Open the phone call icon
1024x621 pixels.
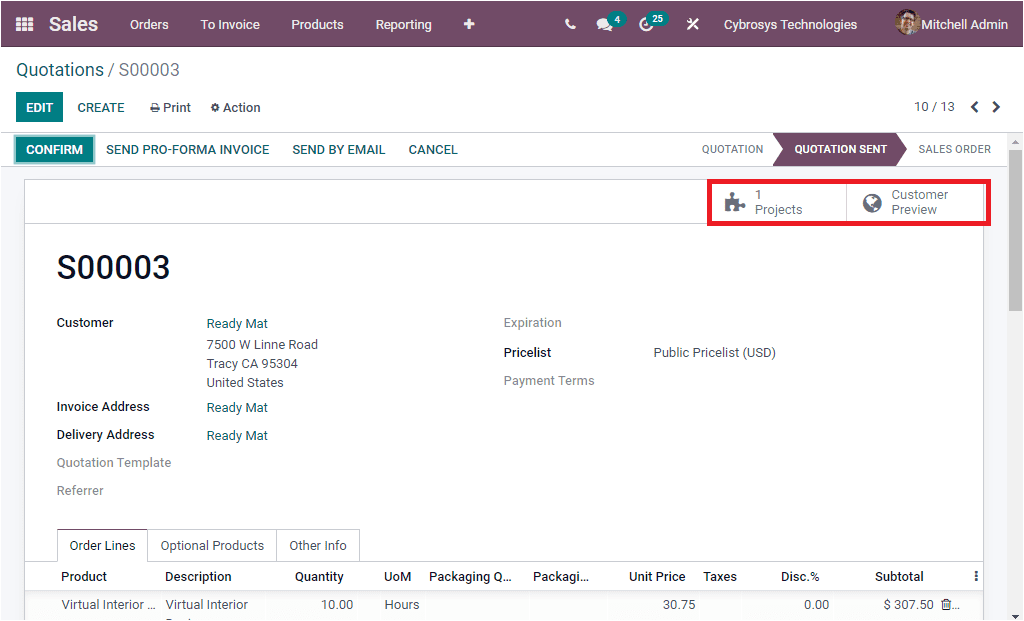coord(569,24)
